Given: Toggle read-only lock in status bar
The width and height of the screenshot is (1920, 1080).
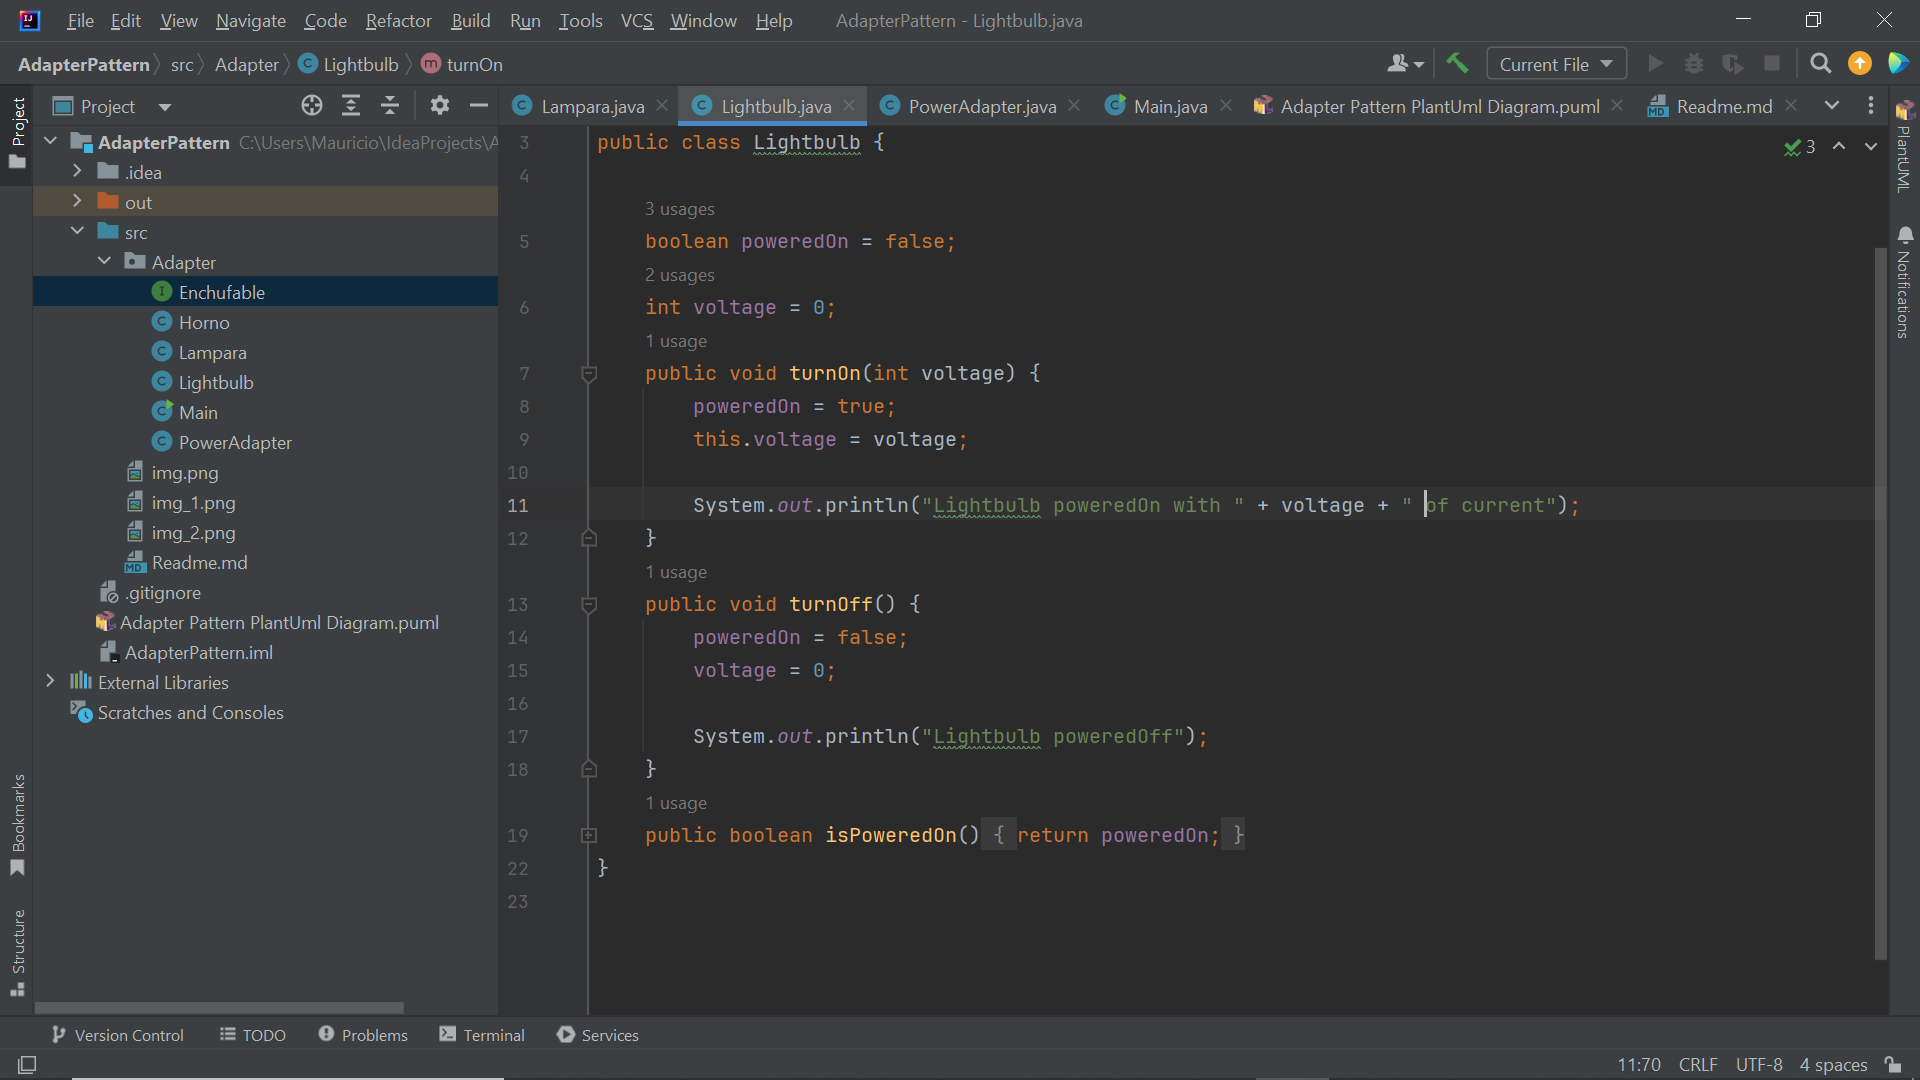Looking at the screenshot, I should 1892,1065.
